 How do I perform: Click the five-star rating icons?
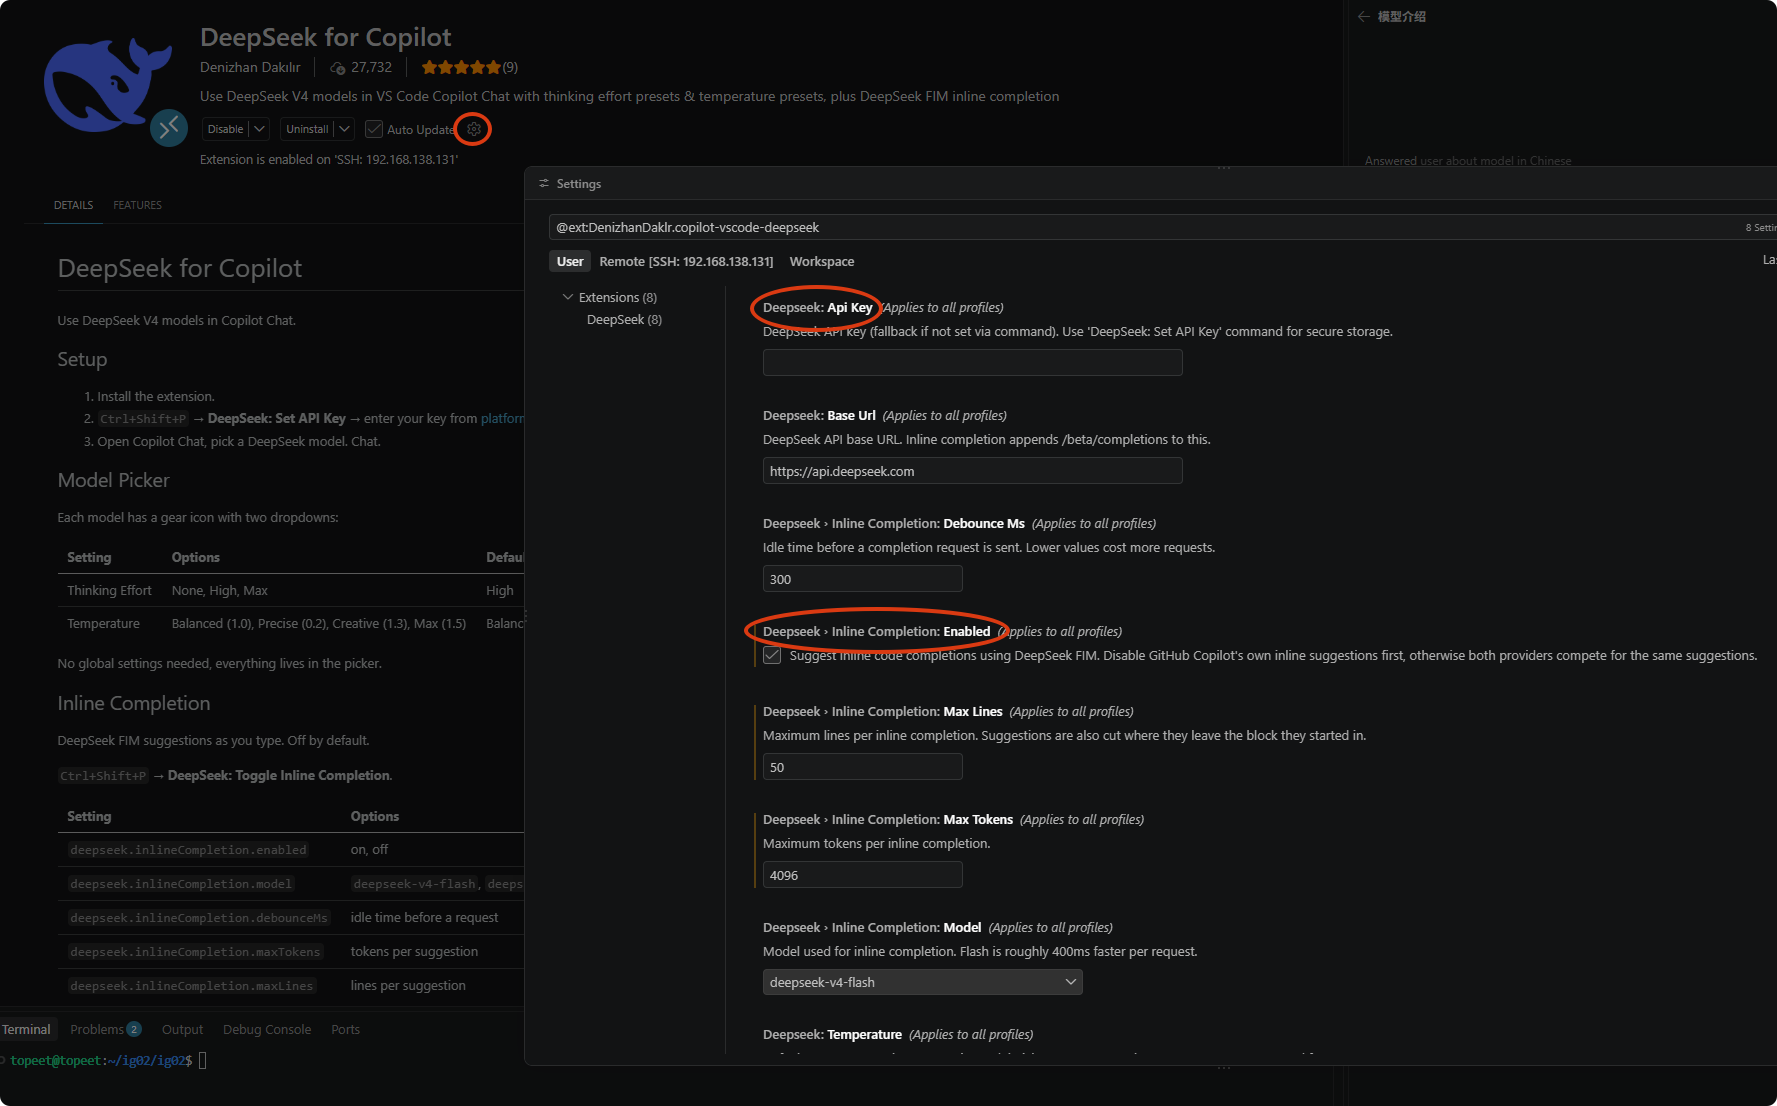(461, 67)
